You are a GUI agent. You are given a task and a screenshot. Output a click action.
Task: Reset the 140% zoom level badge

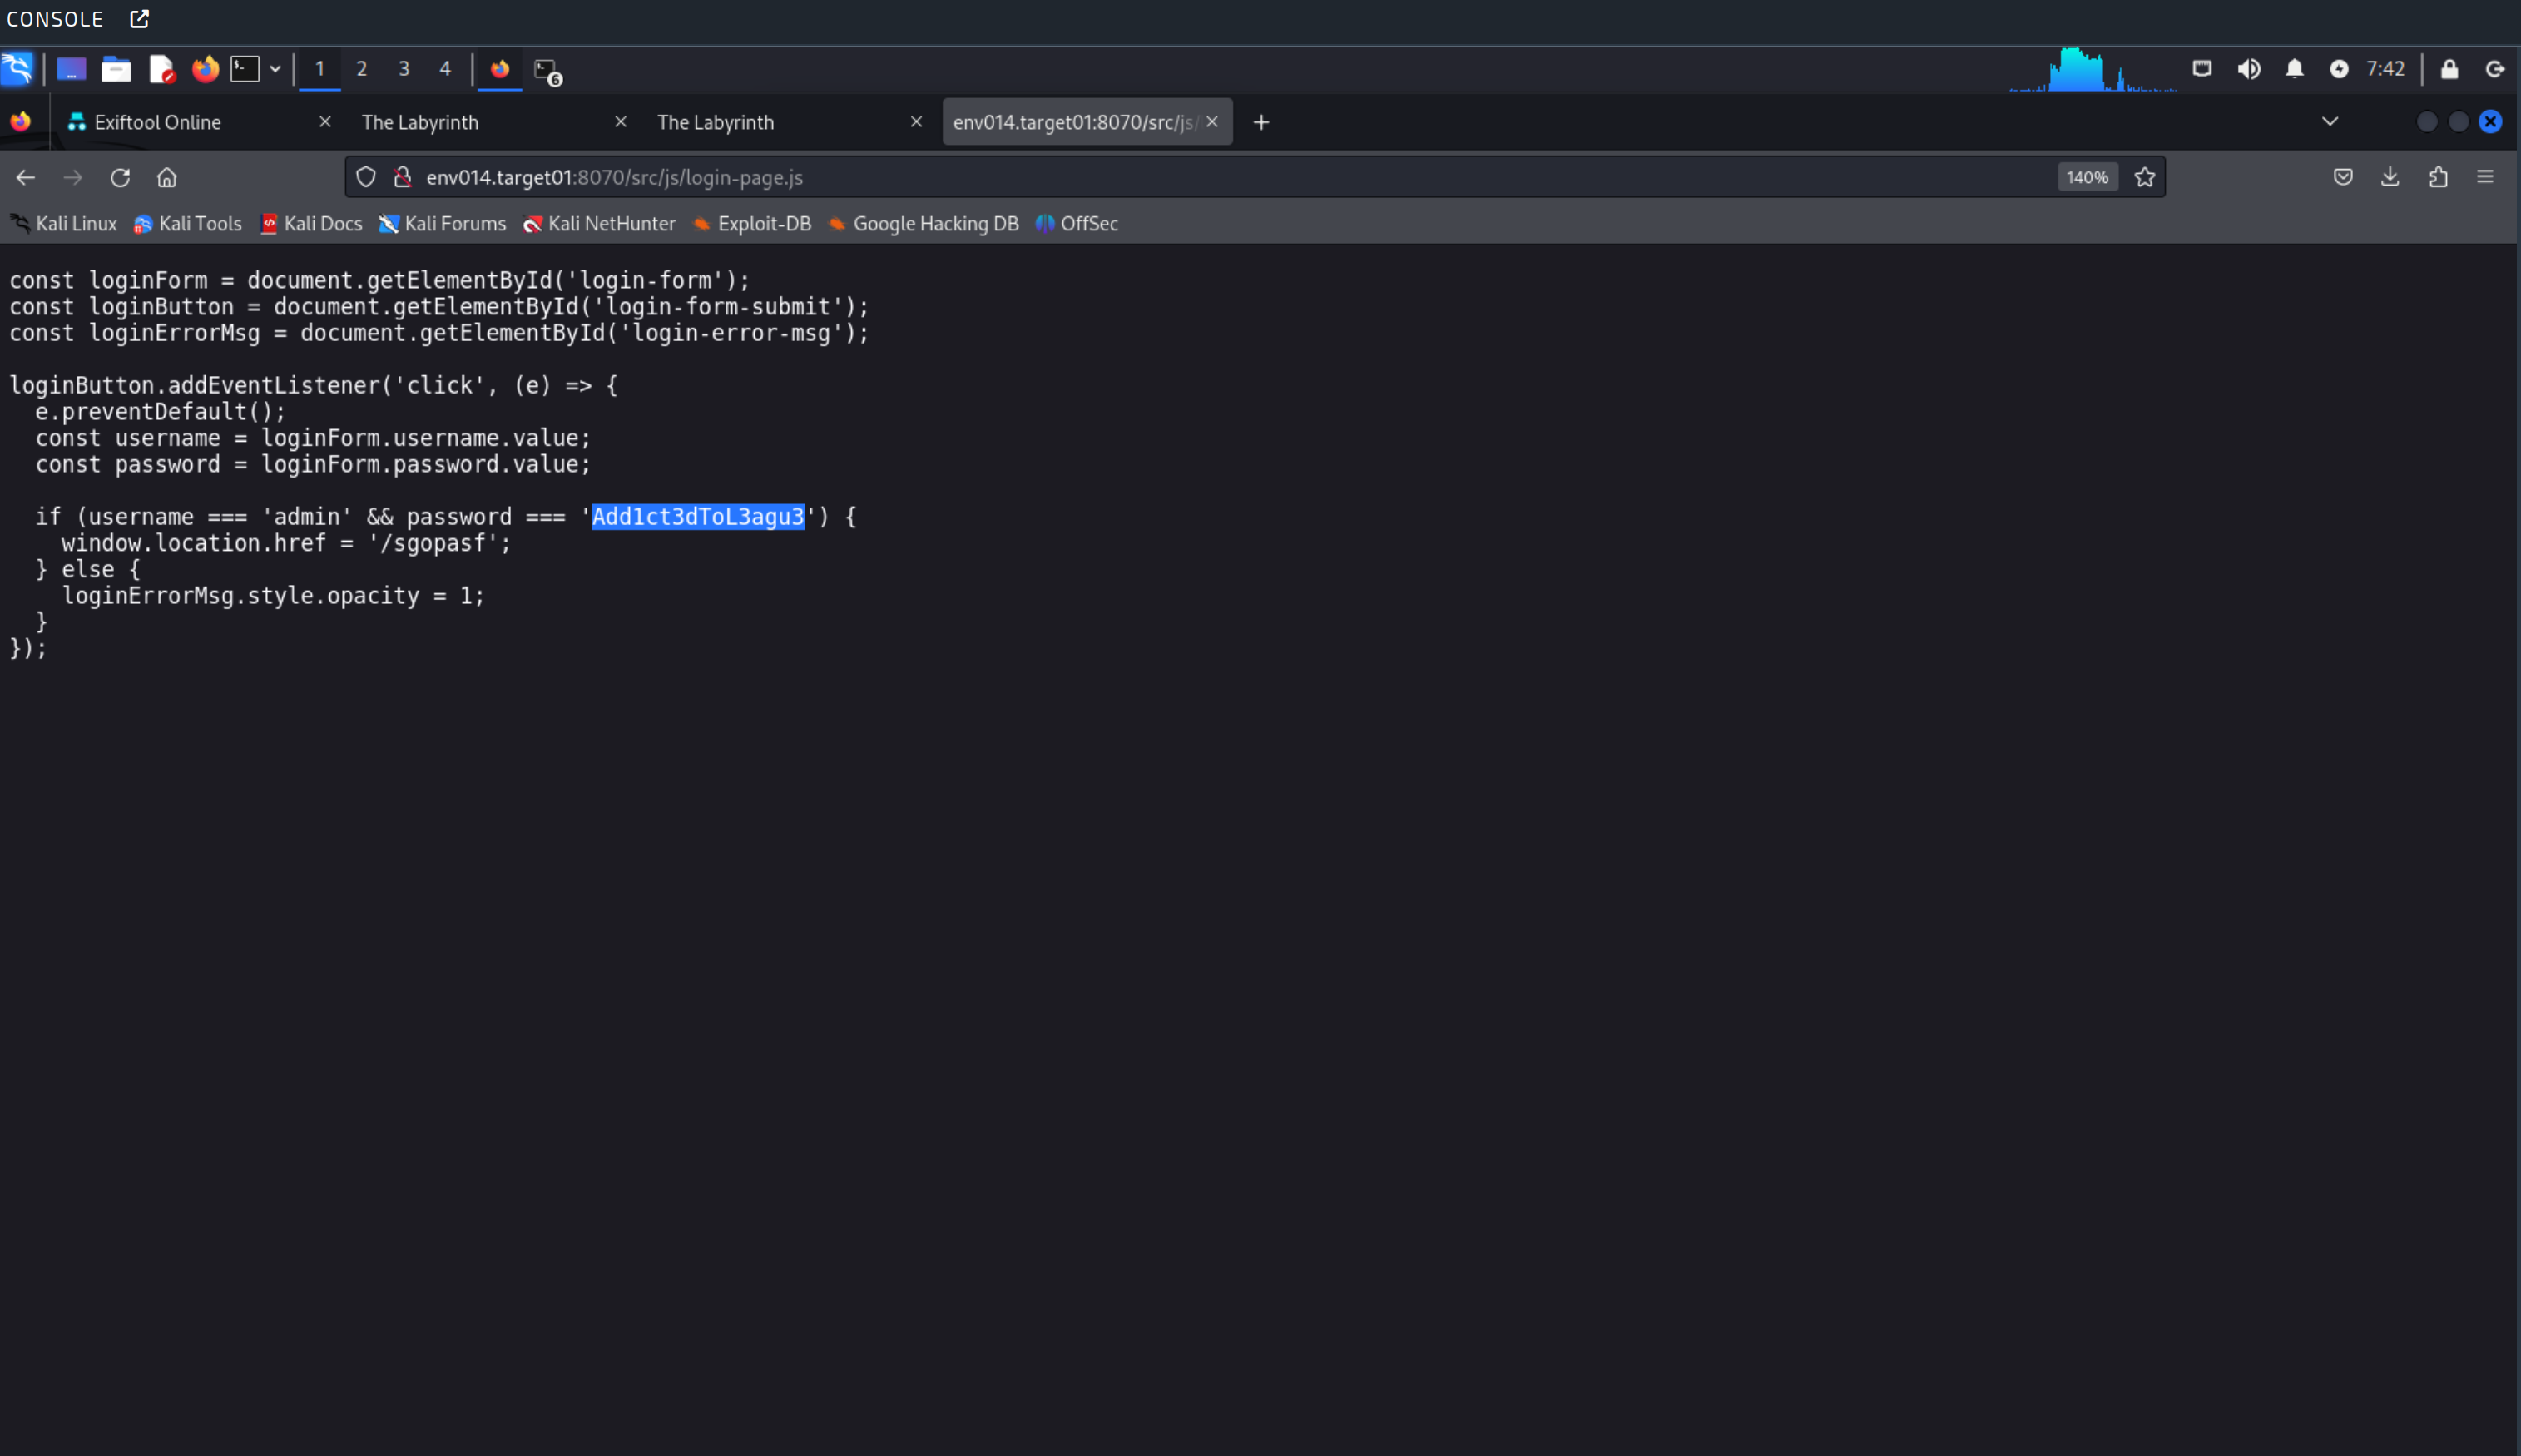[x=2087, y=177]
